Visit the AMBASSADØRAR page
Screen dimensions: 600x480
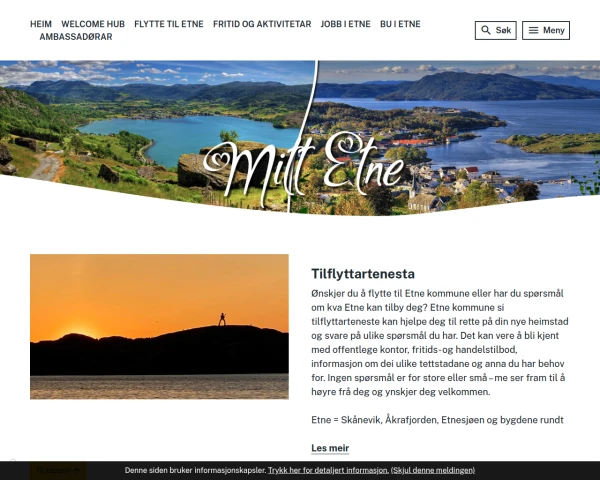pos(76,37)
